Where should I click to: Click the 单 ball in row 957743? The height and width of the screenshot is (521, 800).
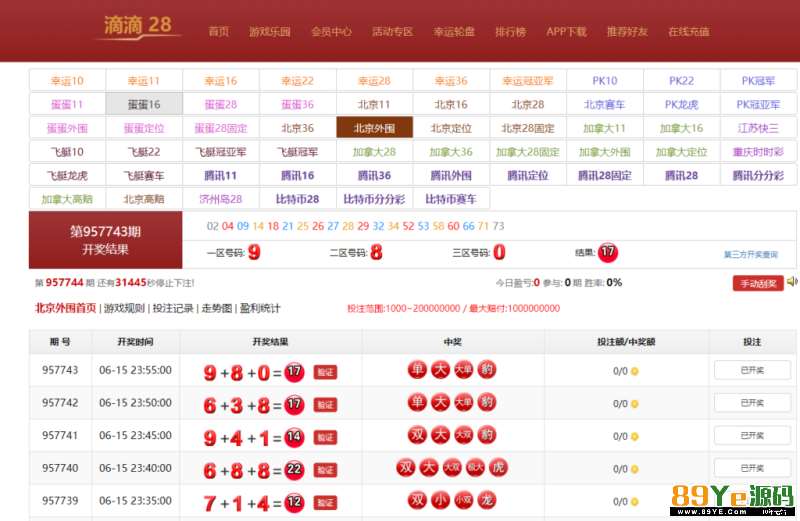417,369
